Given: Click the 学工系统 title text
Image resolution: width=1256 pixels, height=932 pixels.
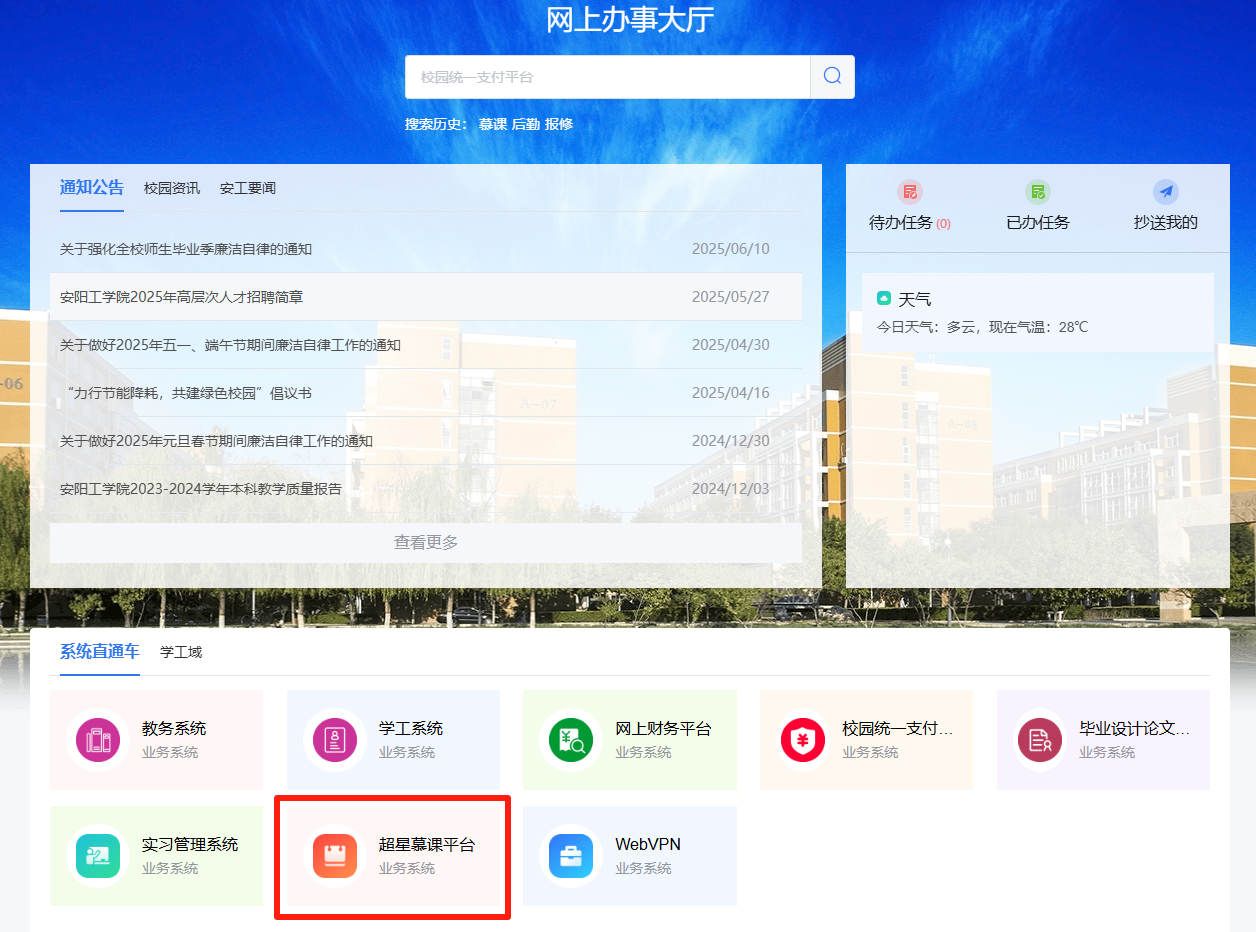Looking at the screenshot, I should pos(411,729).
